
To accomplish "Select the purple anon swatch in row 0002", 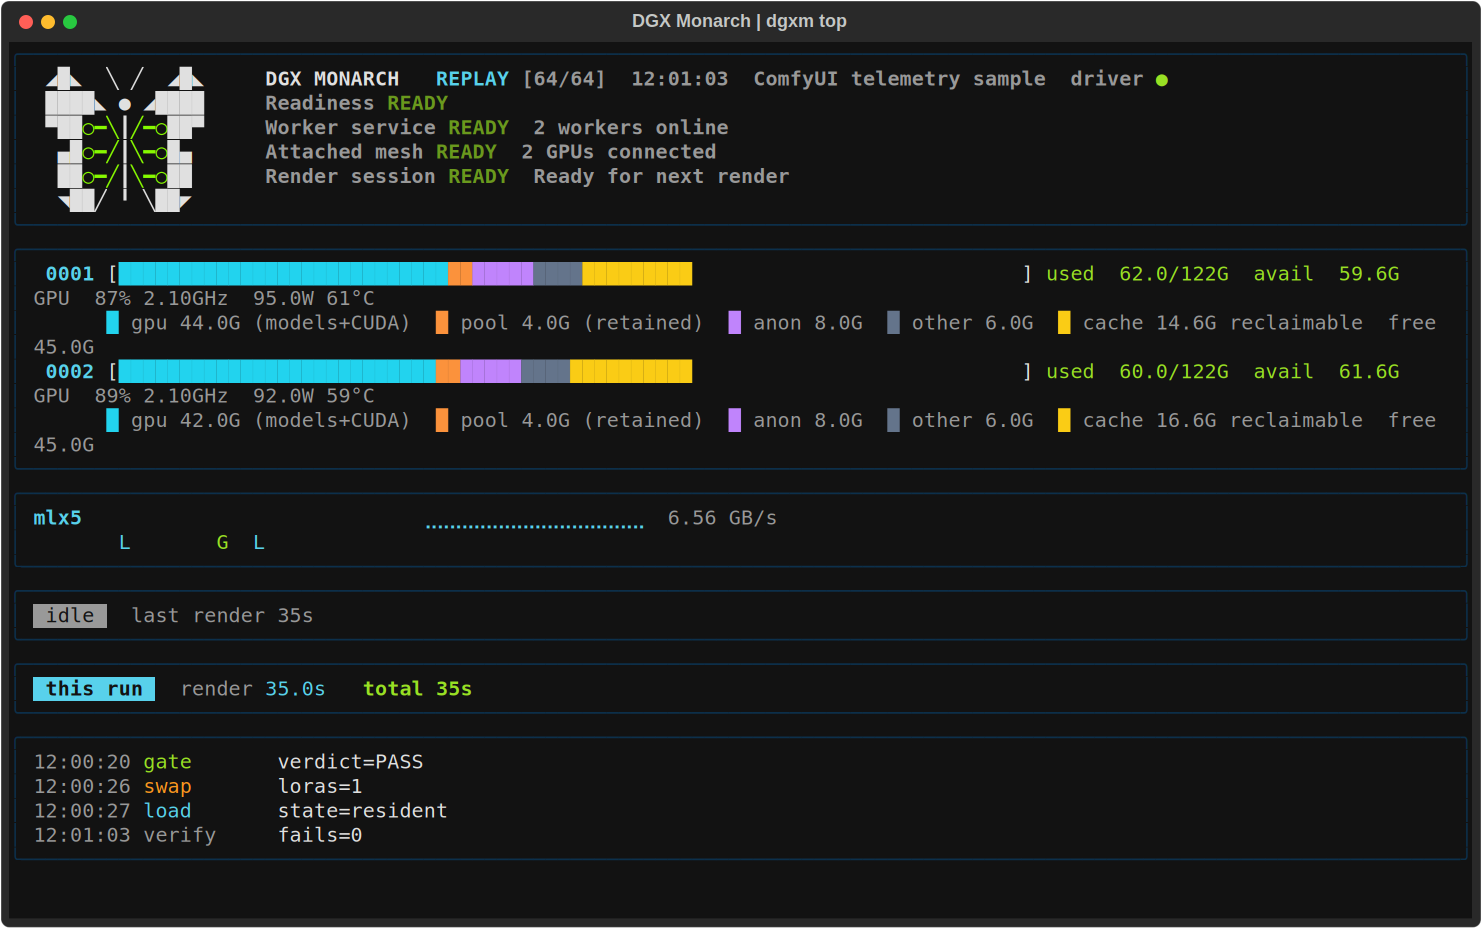I will point(735,420).
